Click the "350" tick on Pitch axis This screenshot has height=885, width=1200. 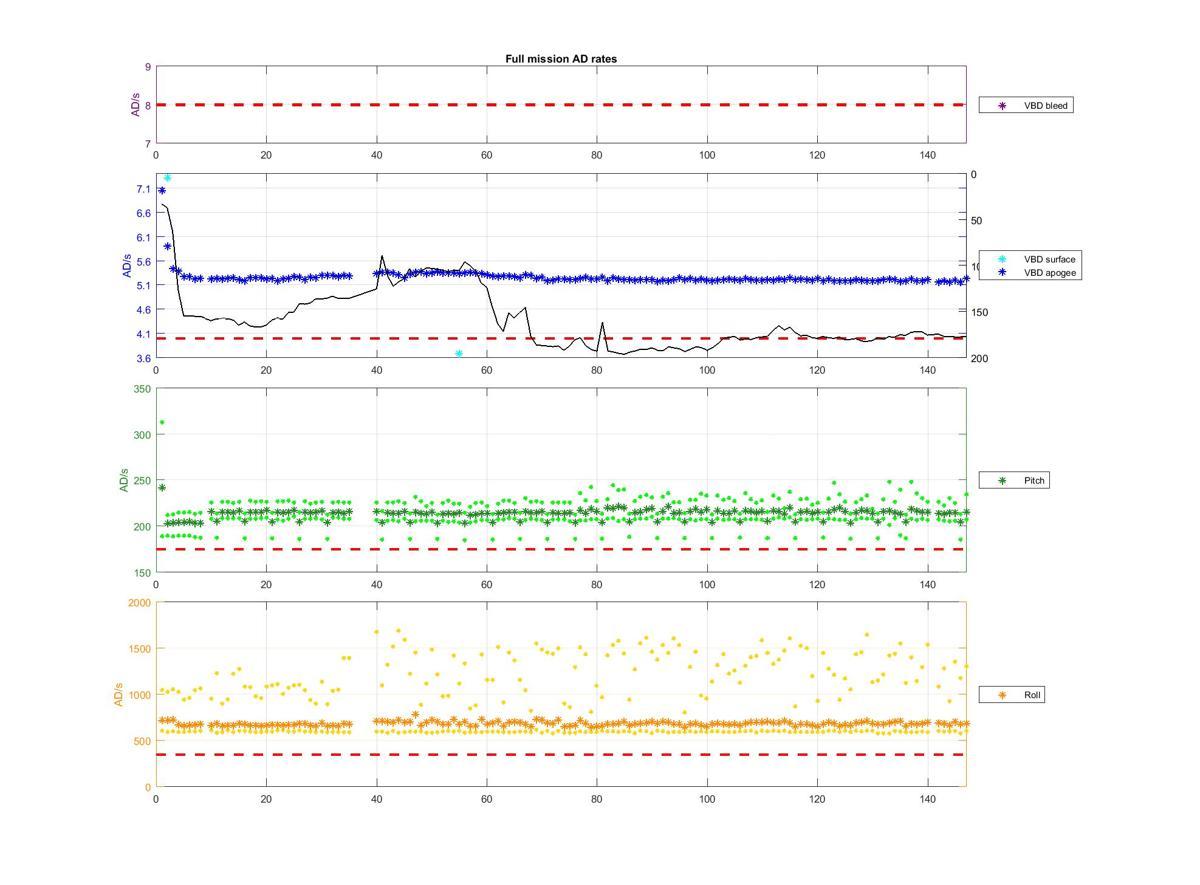click(142, 389)
